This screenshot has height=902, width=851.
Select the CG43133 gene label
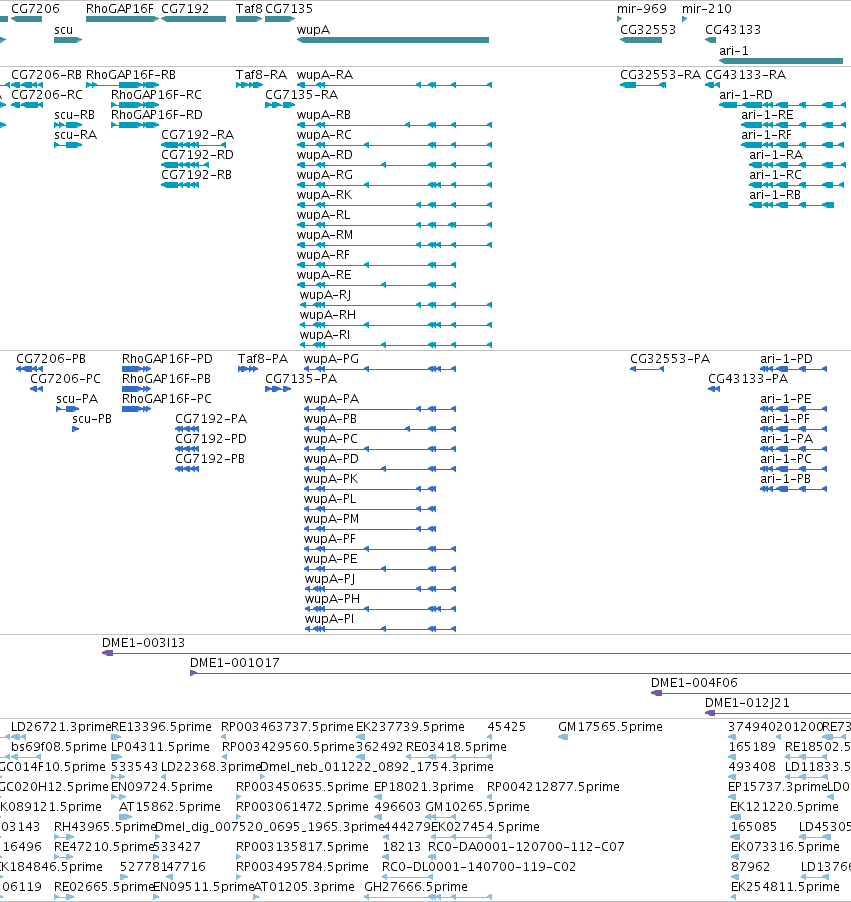(x=733, y=29)
